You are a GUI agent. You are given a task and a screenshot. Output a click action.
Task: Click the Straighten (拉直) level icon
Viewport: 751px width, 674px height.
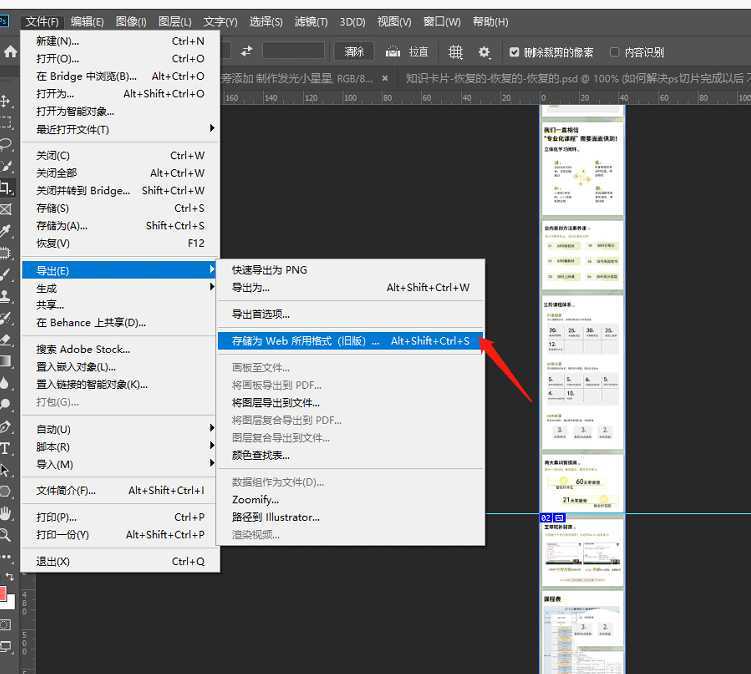394,52
